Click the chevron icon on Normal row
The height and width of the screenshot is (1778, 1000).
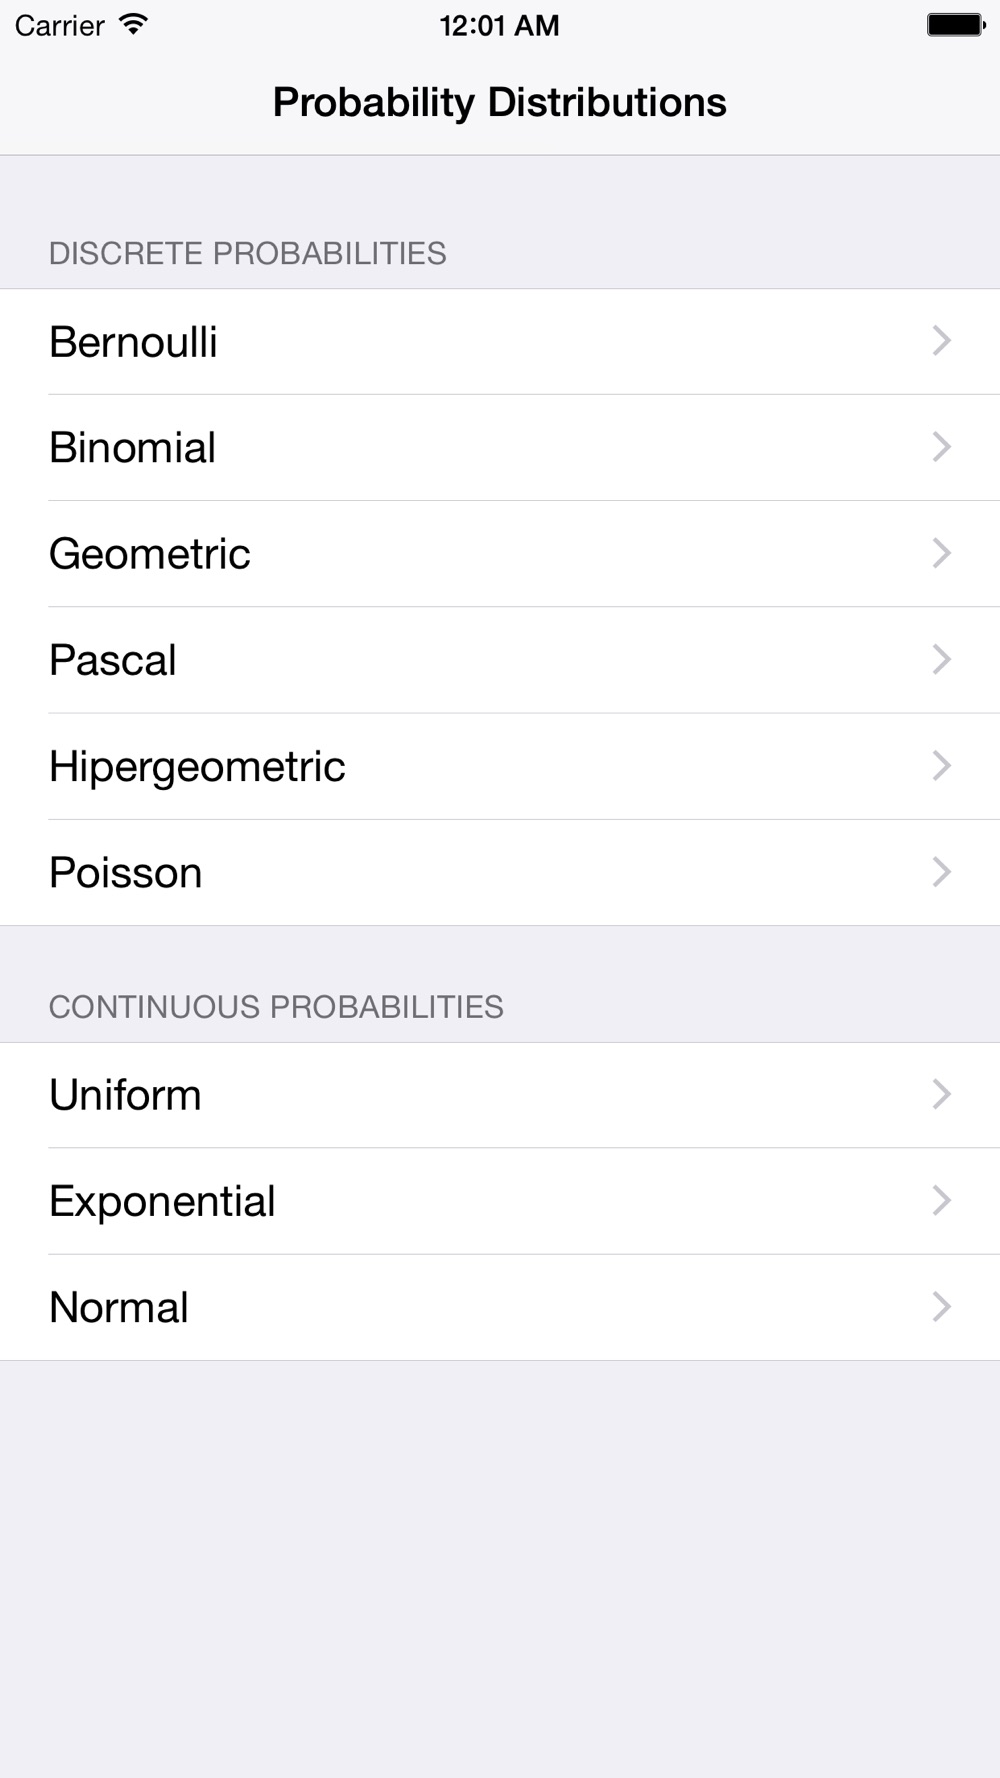click(x=941, y=1306)
